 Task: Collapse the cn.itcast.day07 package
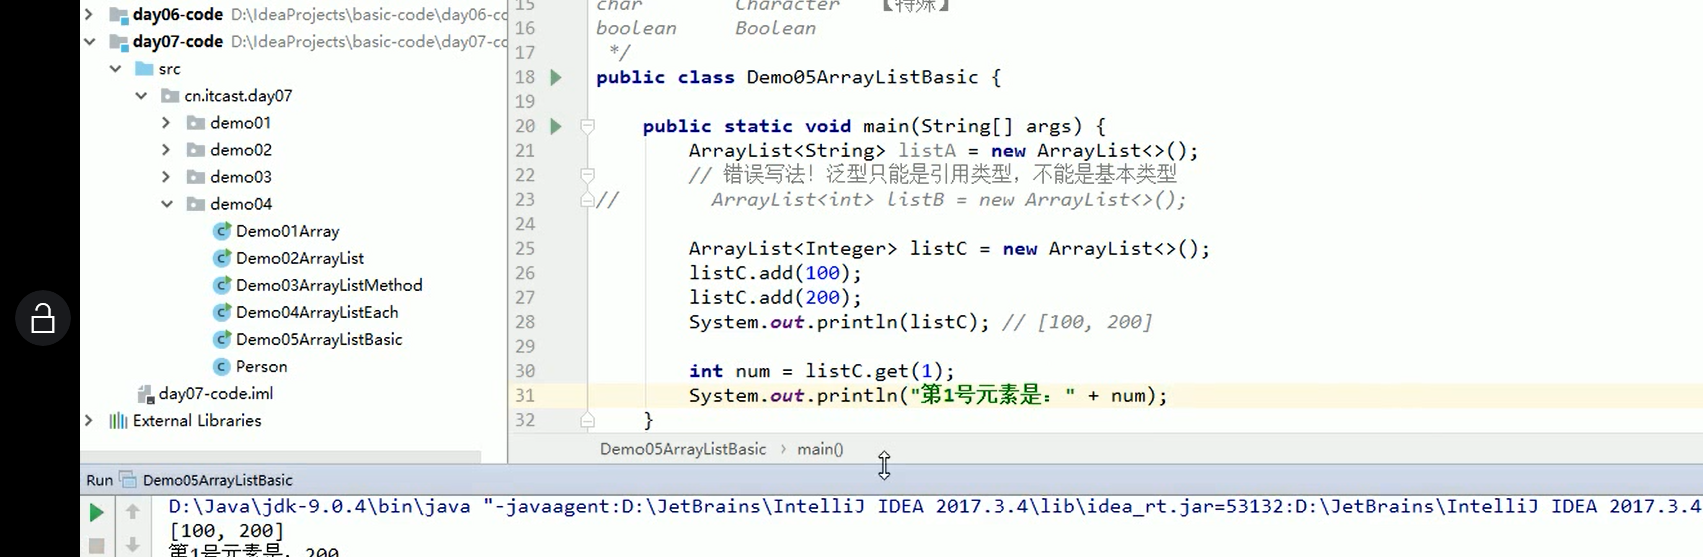point(141,95)
